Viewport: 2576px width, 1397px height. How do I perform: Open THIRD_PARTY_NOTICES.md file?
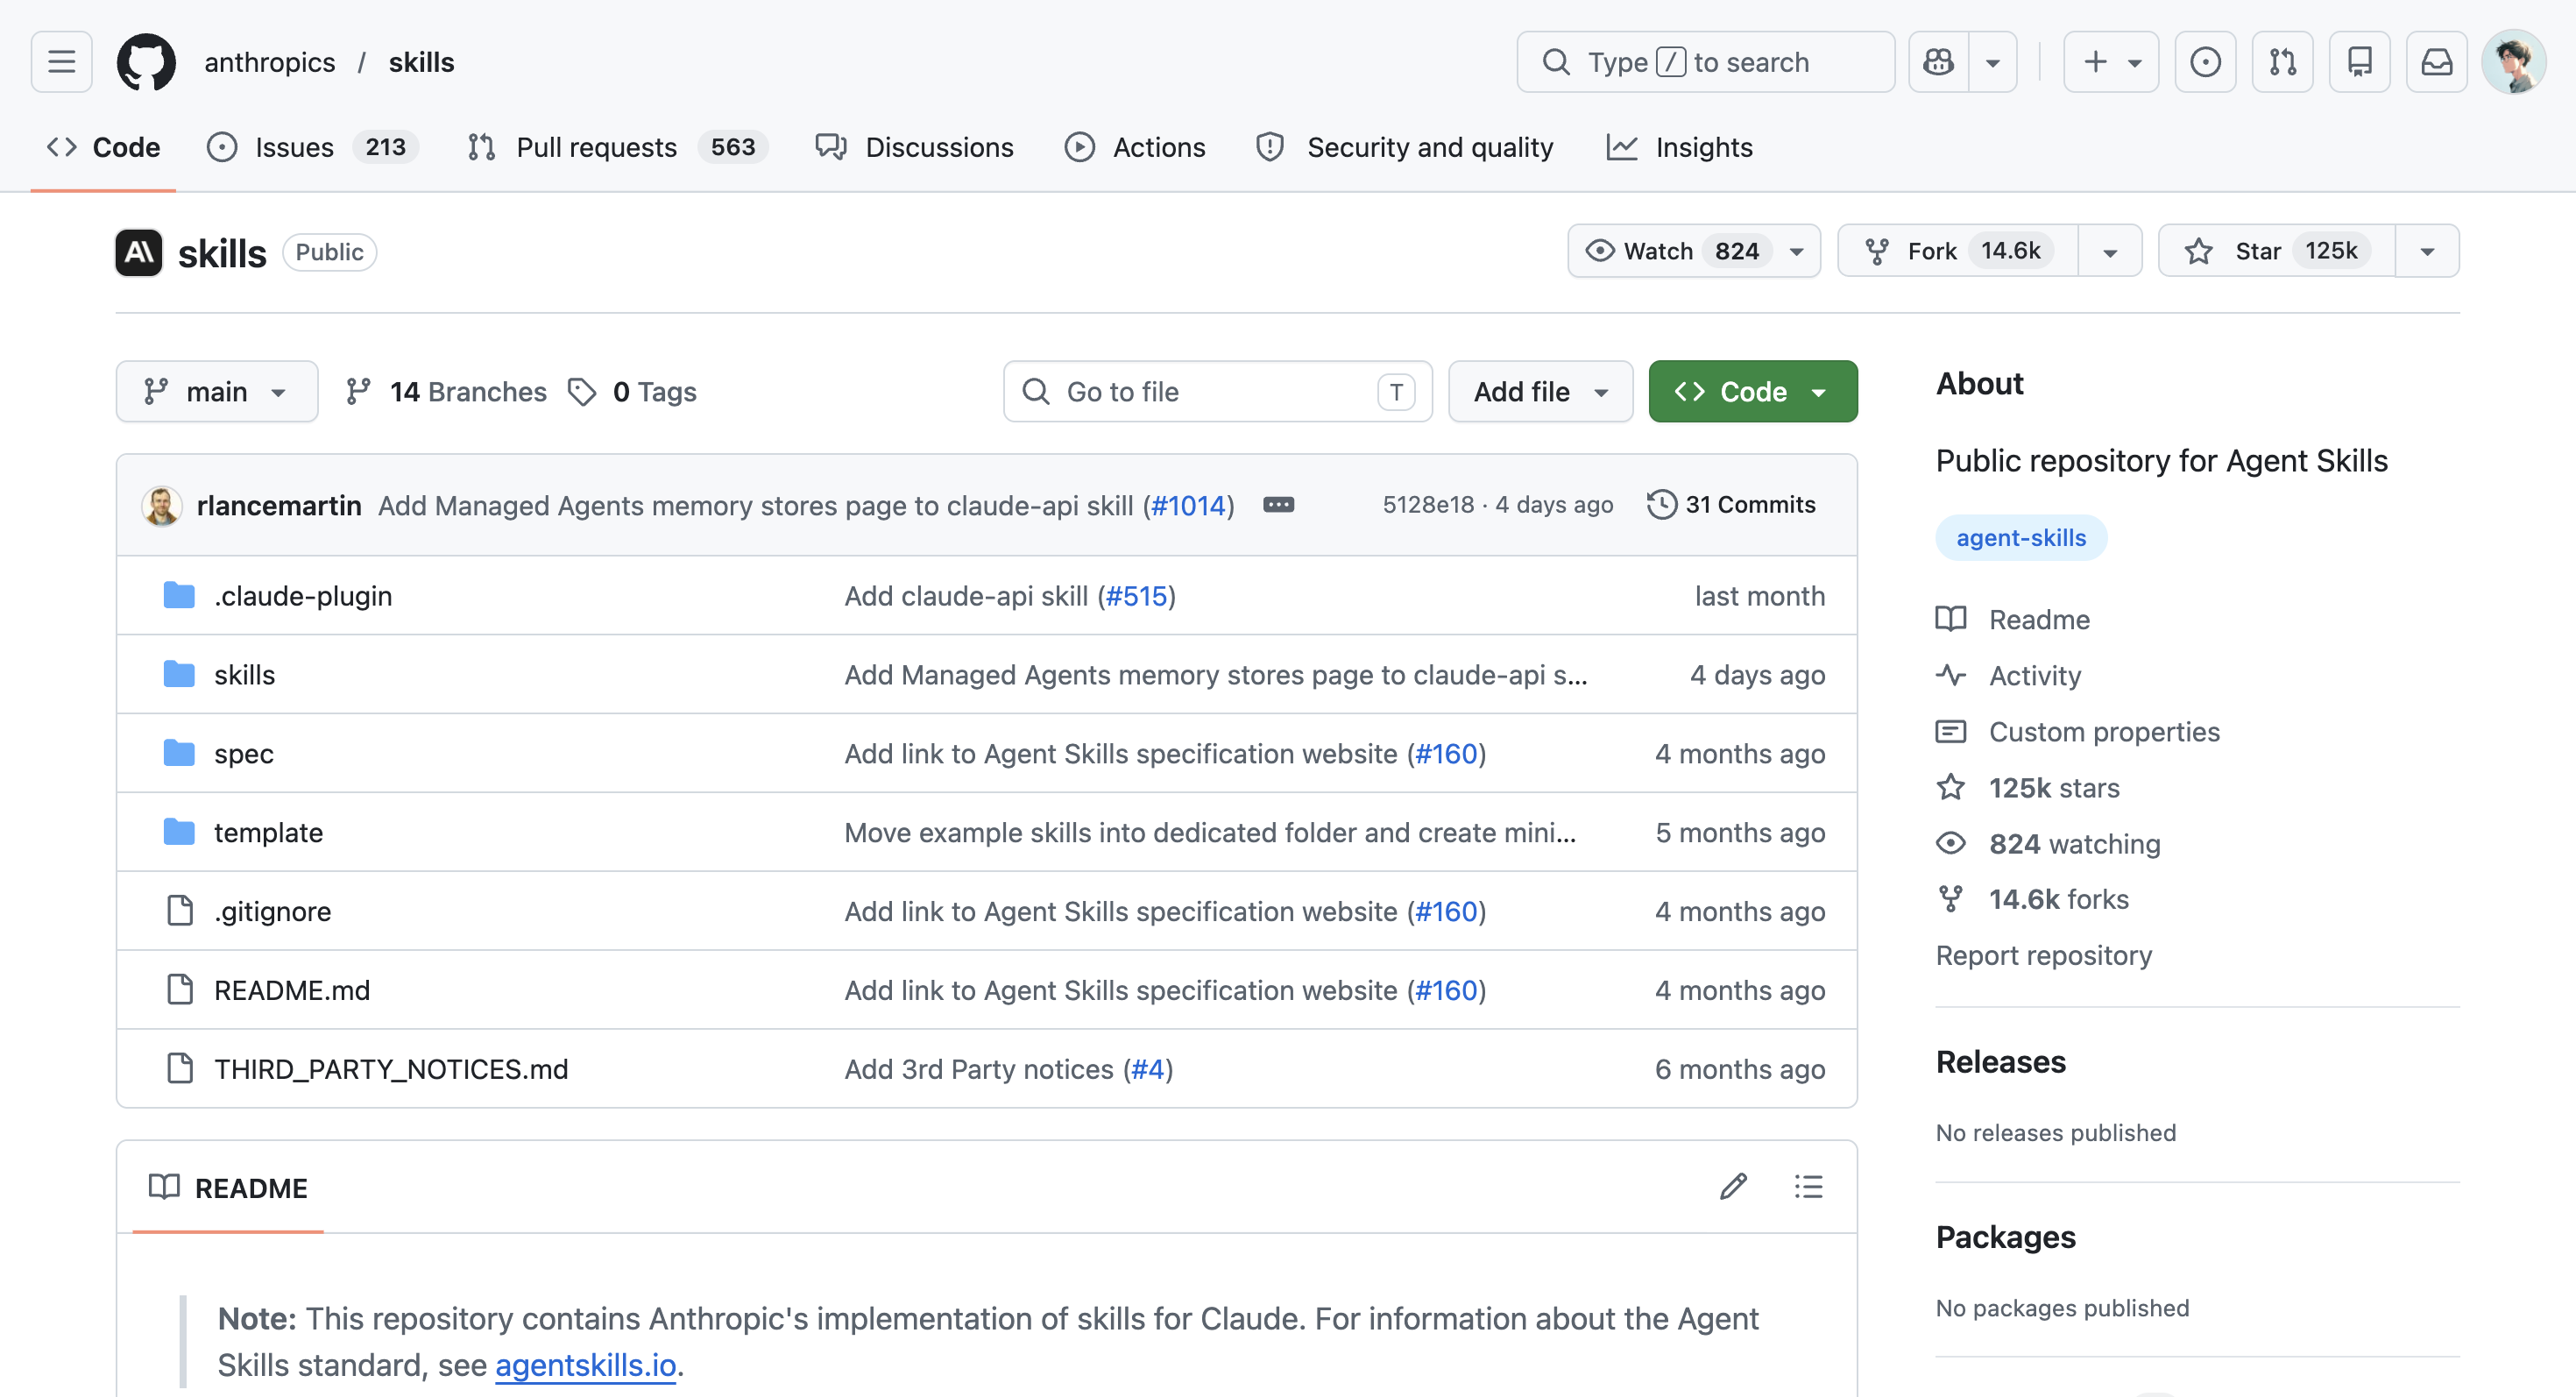(x=391, y=1069)
